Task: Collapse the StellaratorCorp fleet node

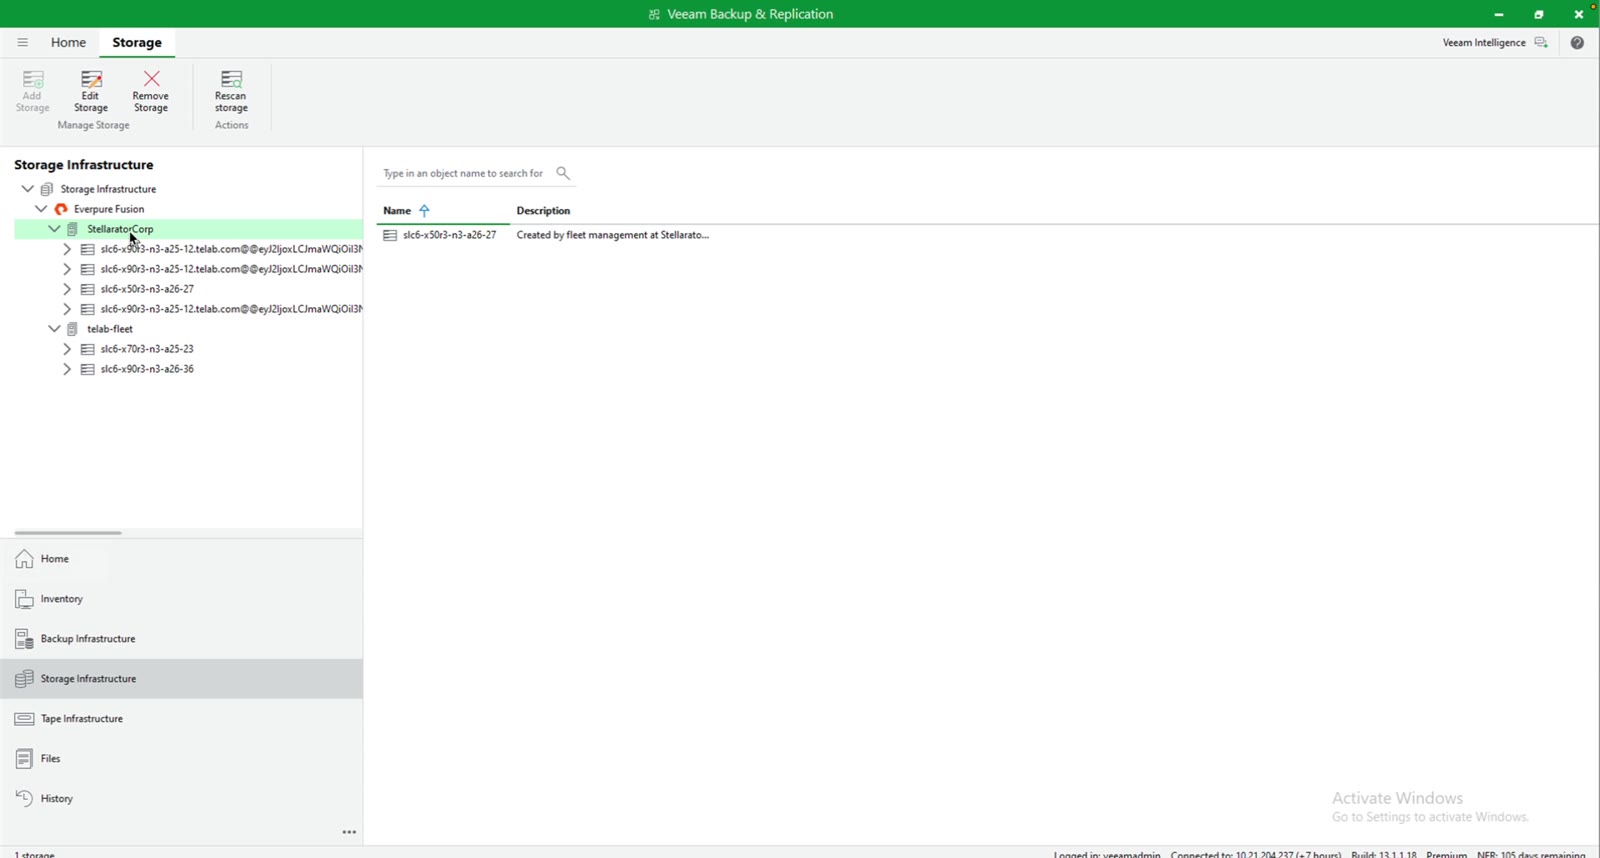Action: click(54, 229)
